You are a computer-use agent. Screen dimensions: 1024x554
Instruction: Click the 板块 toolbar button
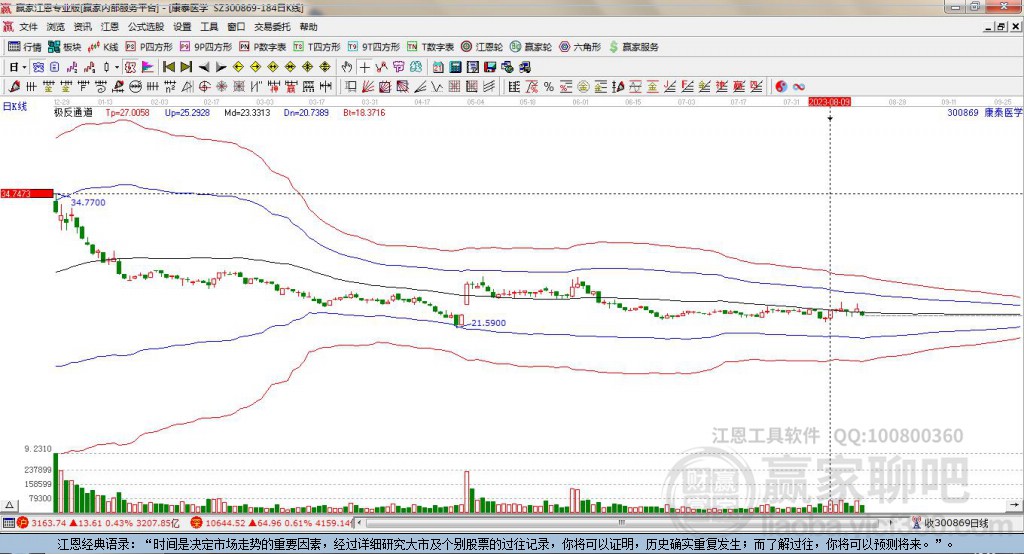64,47
